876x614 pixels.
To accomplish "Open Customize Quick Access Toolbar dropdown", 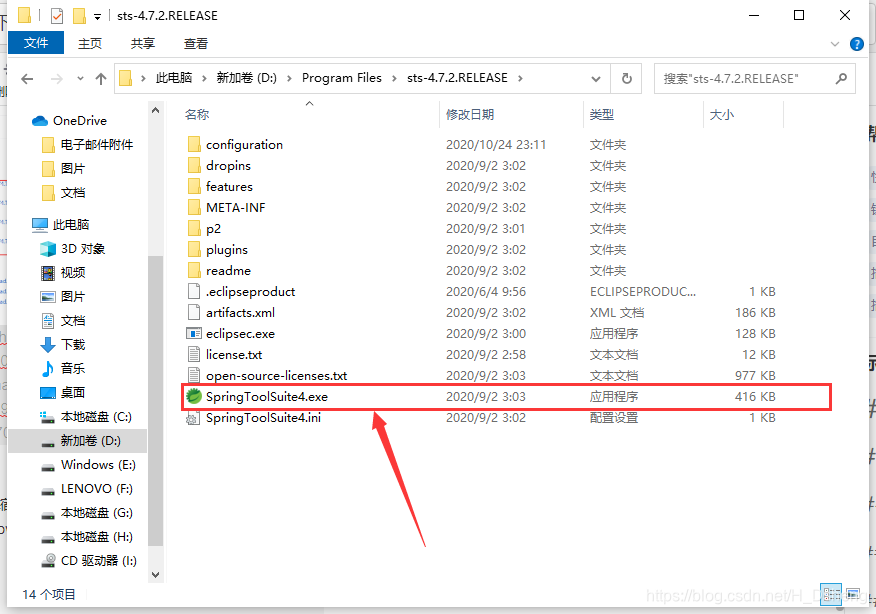I will coord(97,17).
